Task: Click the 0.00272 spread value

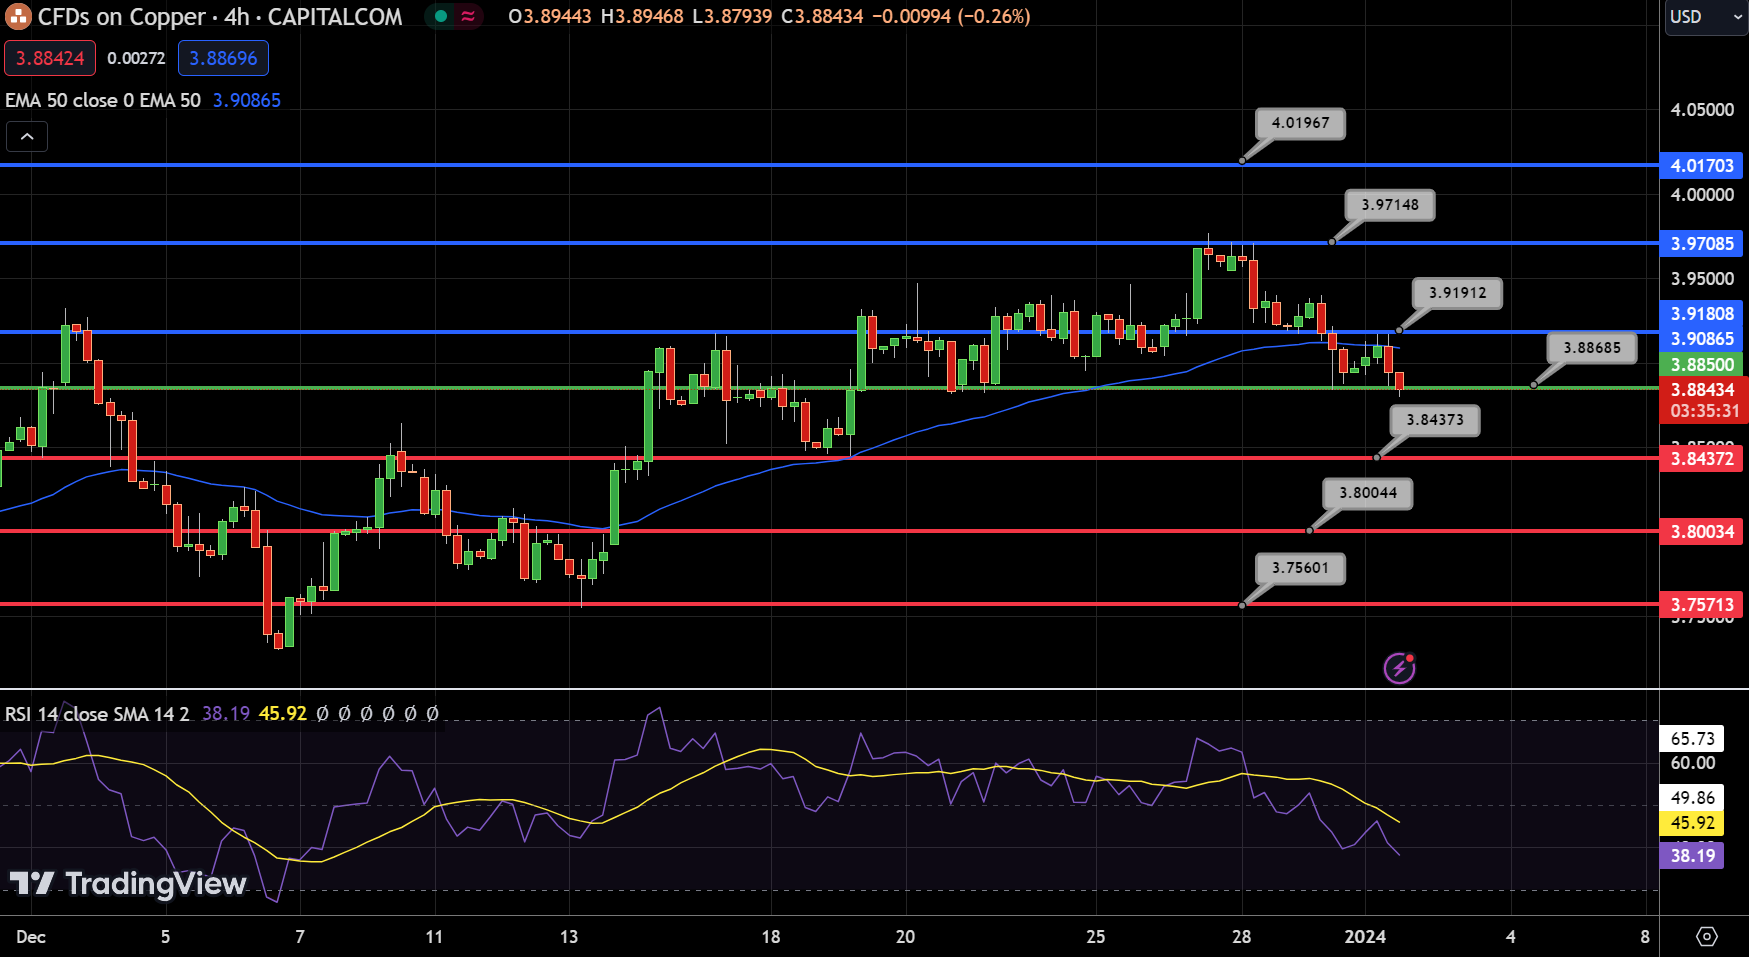Action: pos(136,58)
